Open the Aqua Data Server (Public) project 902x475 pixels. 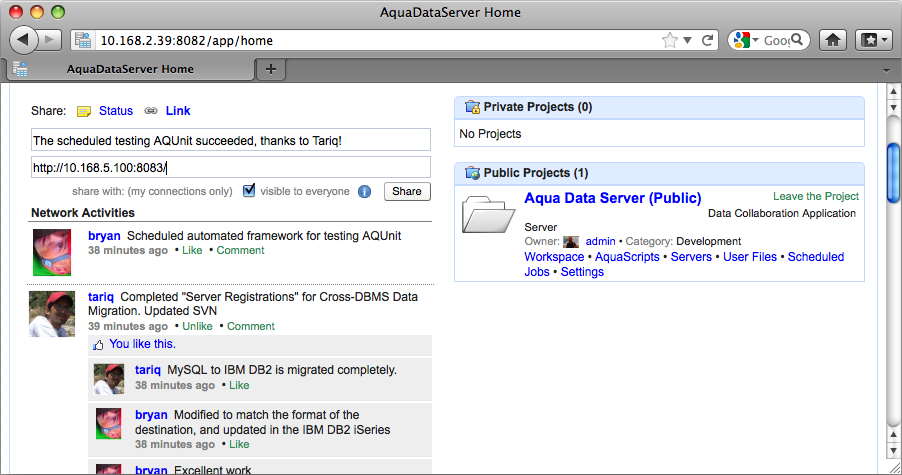[x=613, y=198]
